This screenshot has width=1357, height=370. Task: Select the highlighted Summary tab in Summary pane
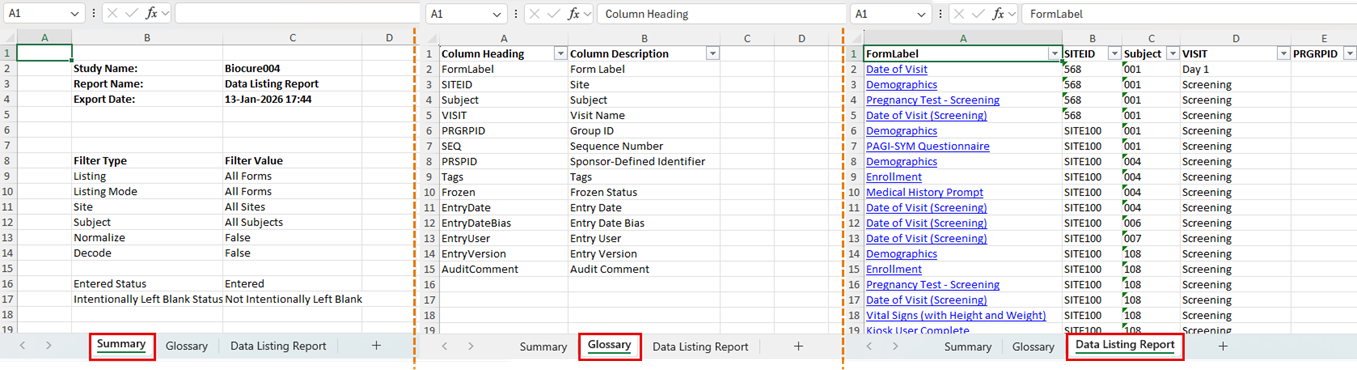[x=121, y=345]
